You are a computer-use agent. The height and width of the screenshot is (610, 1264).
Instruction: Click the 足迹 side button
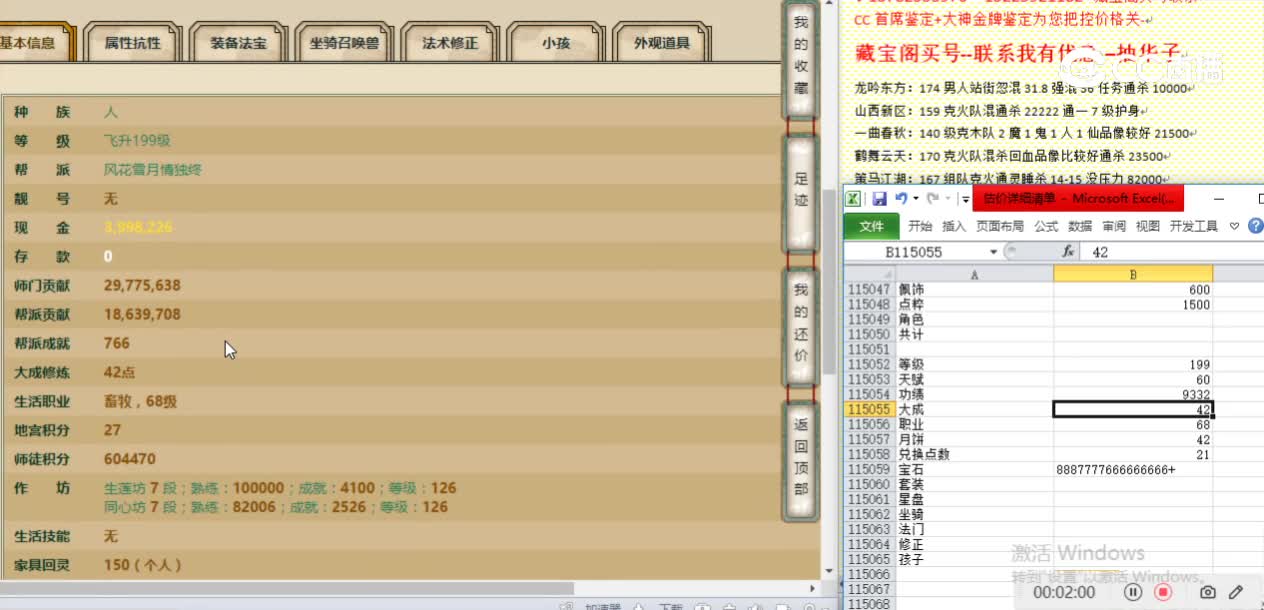pos(800,194)
